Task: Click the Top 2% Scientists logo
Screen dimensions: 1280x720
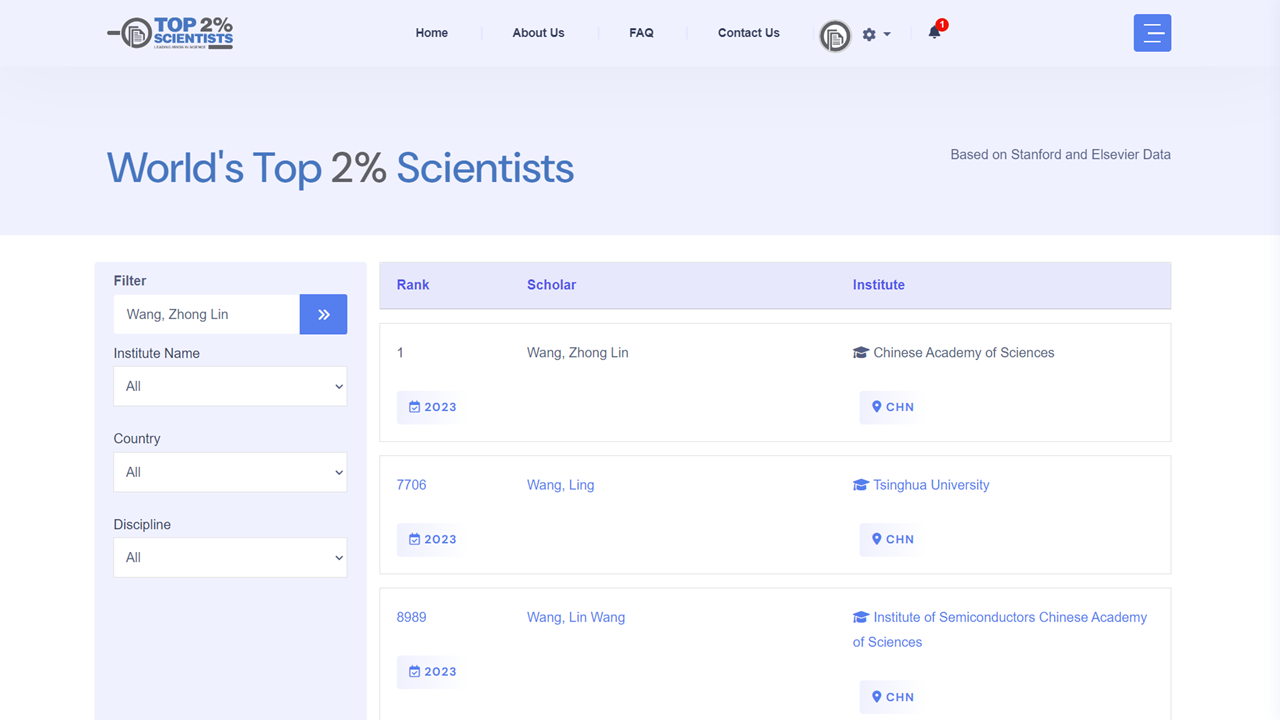Action: tap(170, 32)
